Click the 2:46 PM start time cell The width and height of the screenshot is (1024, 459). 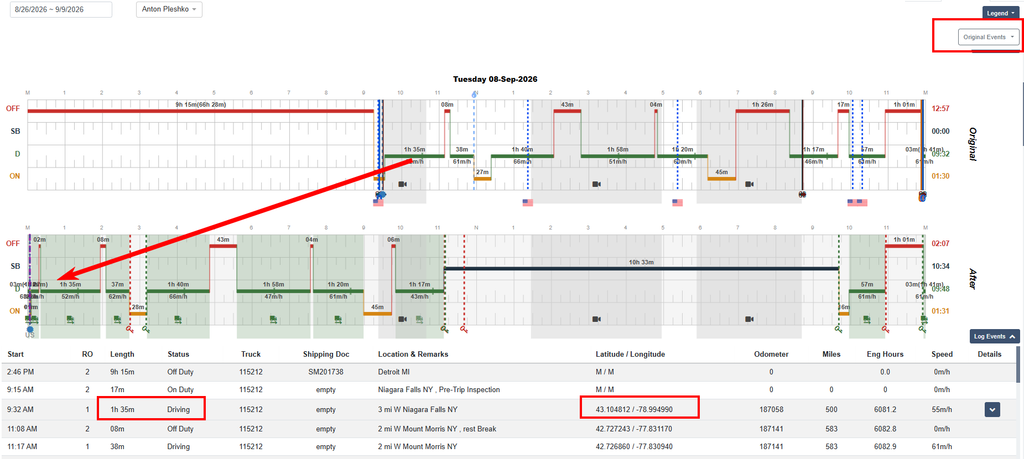(x=20, y=371)
